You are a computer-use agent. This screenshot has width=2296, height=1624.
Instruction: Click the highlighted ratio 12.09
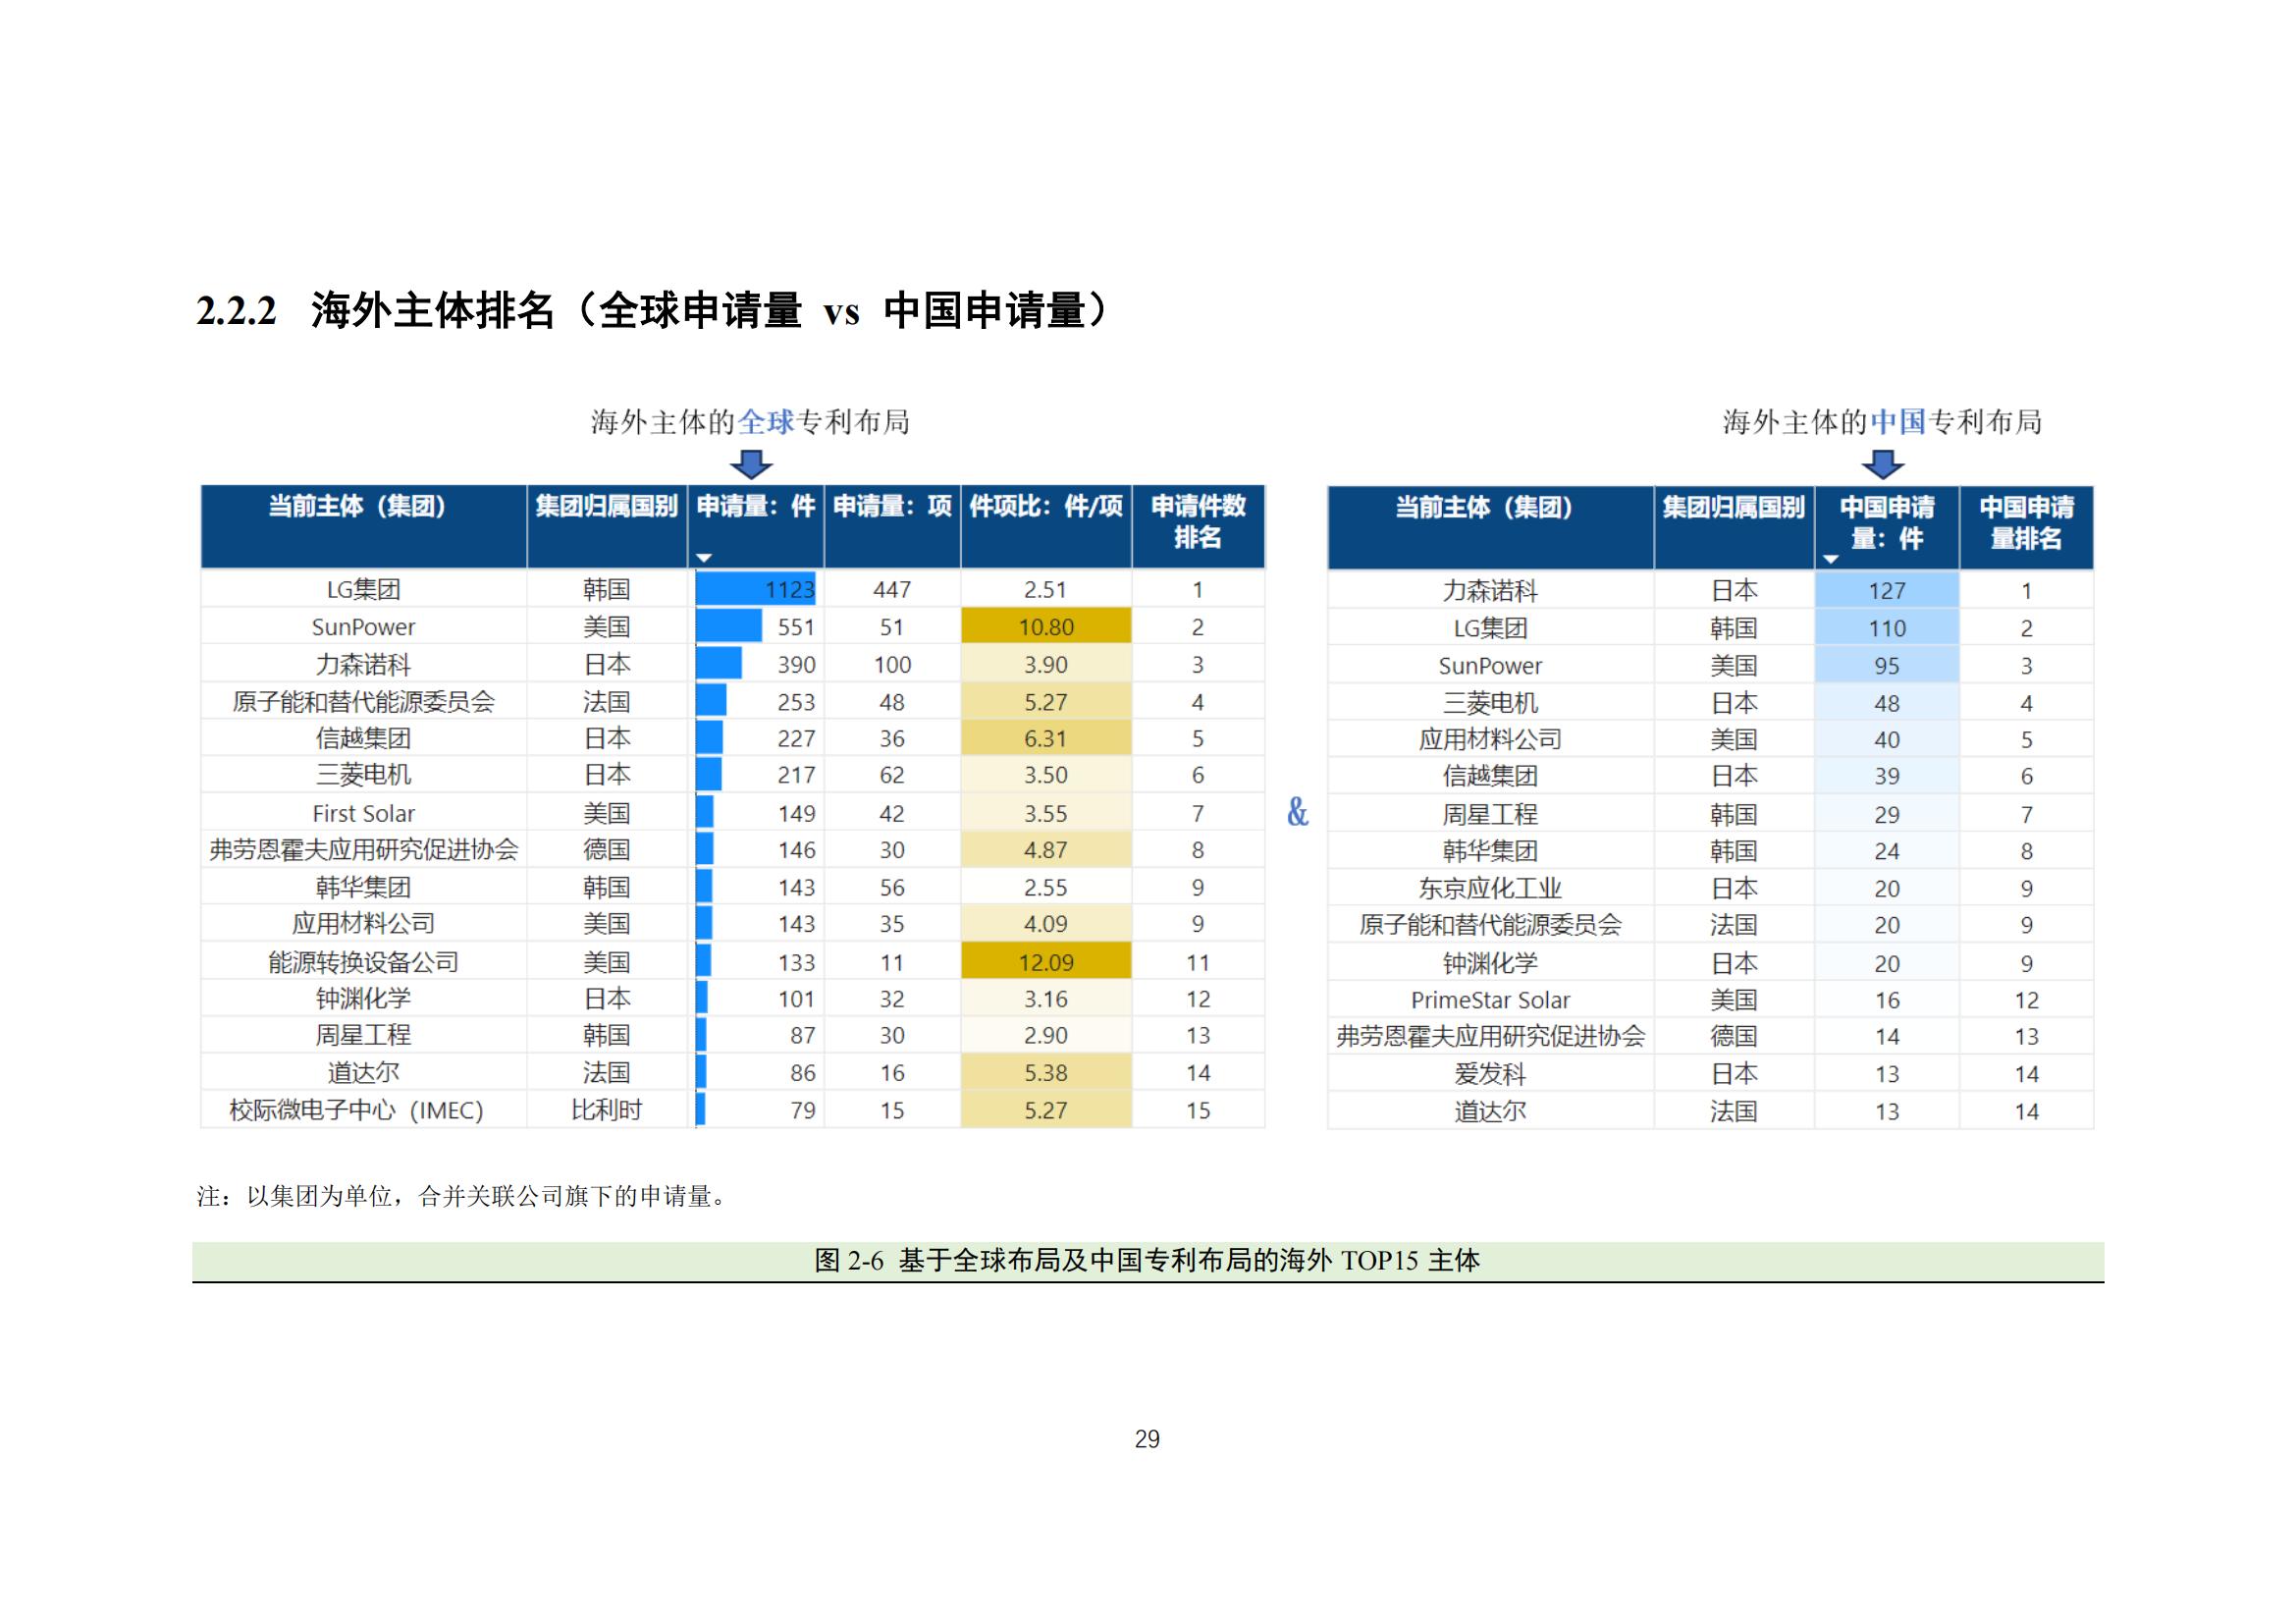click(x=1046, y=962)
